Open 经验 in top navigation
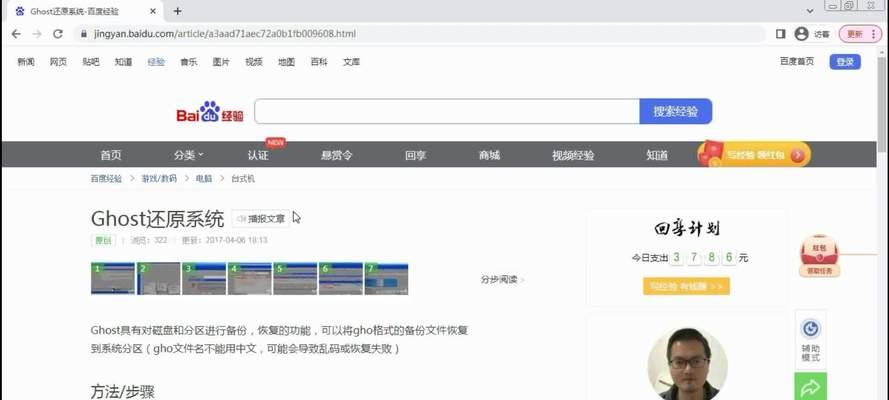Screen dimensions: 889x400 click(156, 62)
